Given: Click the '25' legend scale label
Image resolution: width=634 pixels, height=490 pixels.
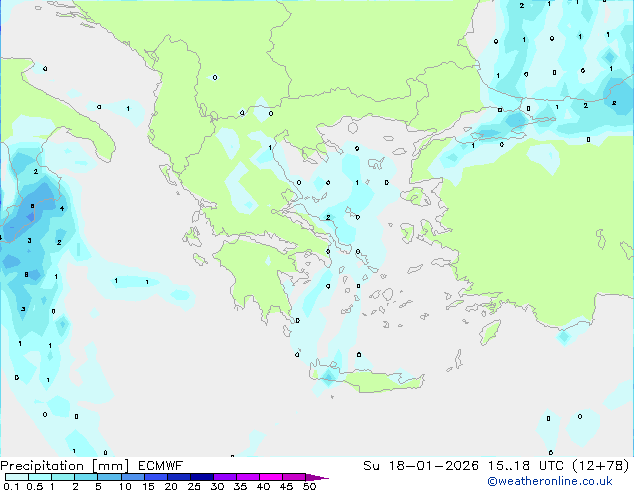Looking at the screenshot, I should tap(194, 486).
